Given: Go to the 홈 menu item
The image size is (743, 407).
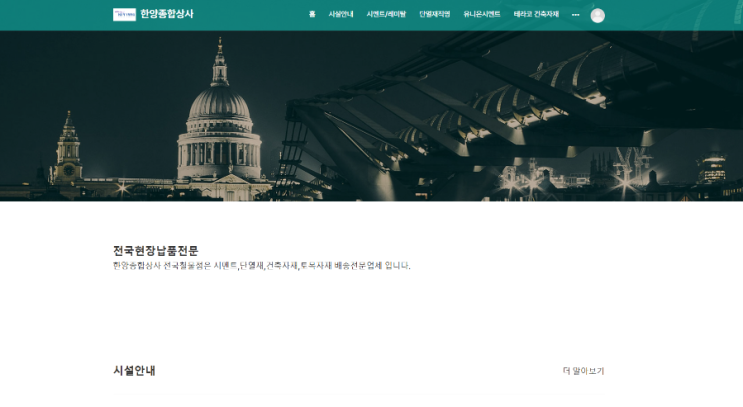Looking at the screenshot, I should point(312,14).
